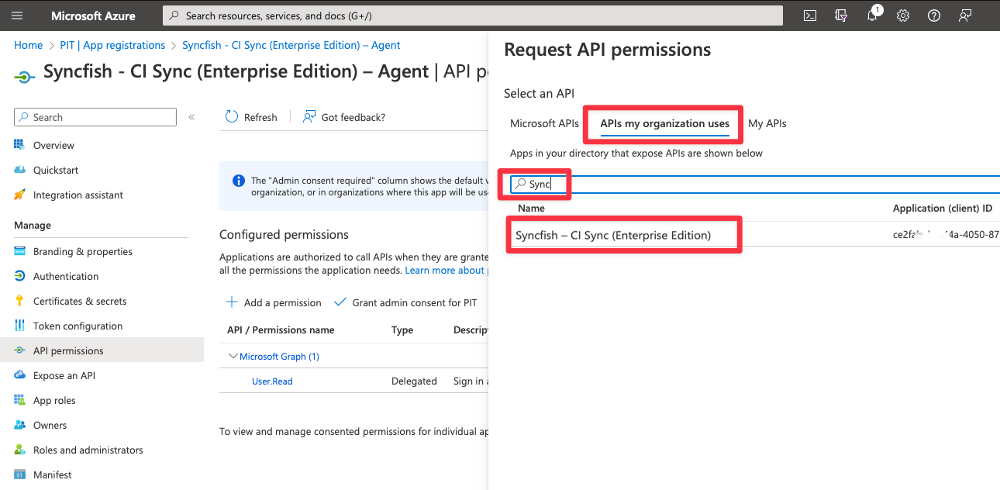The width and height of the screenshot is (1000, 490).
Task: Select Syncfish – CI Sync (Enterprise Edition) row
Action: coord(754,235)
